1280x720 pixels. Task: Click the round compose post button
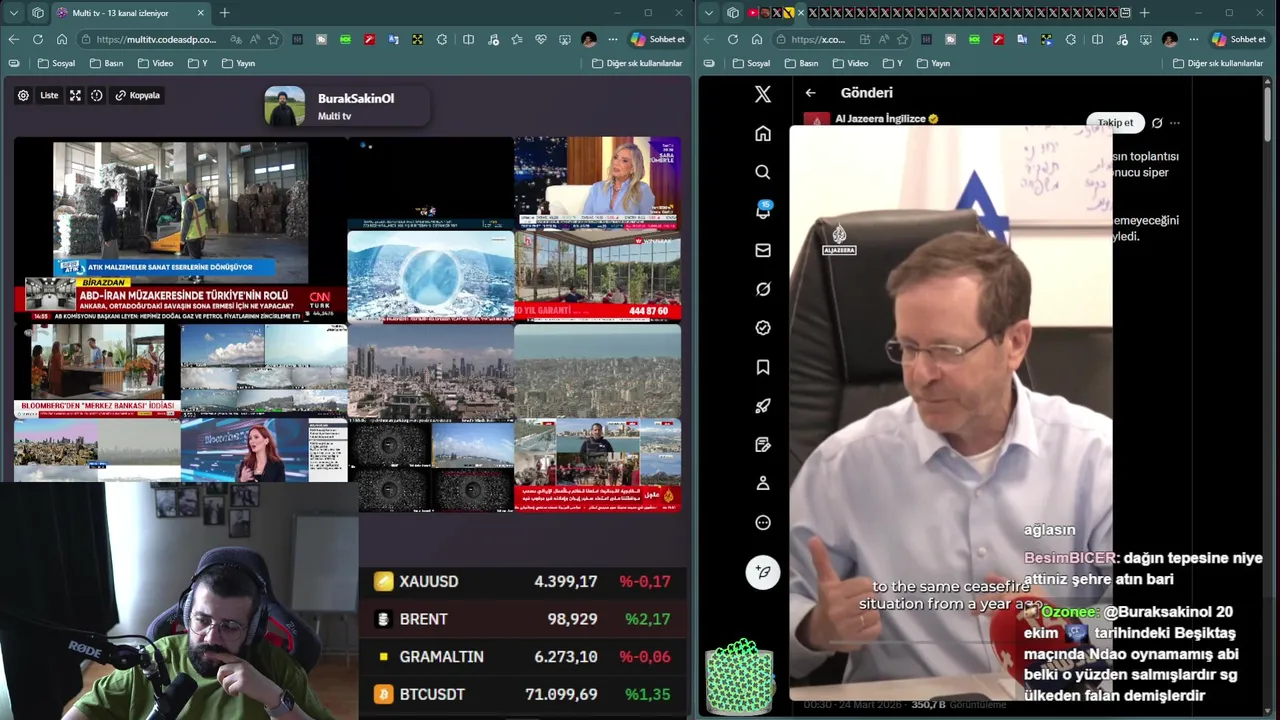[x=763, y=572]
